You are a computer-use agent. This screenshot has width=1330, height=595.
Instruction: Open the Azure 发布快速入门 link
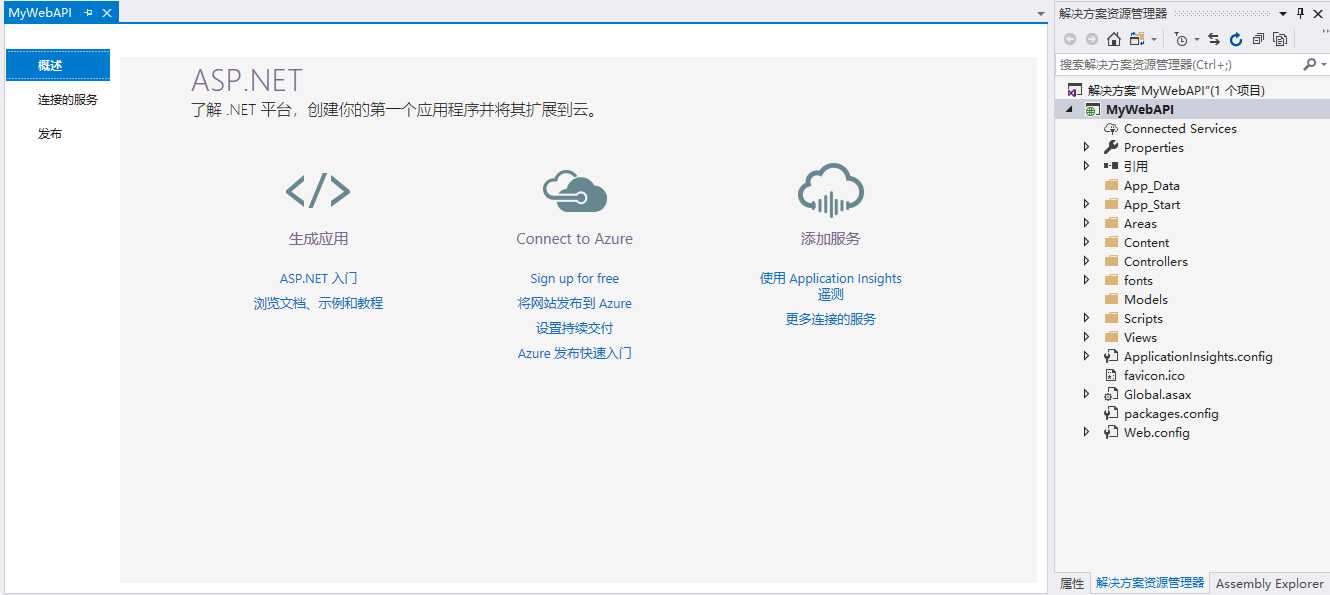click(x=574, y=353)
